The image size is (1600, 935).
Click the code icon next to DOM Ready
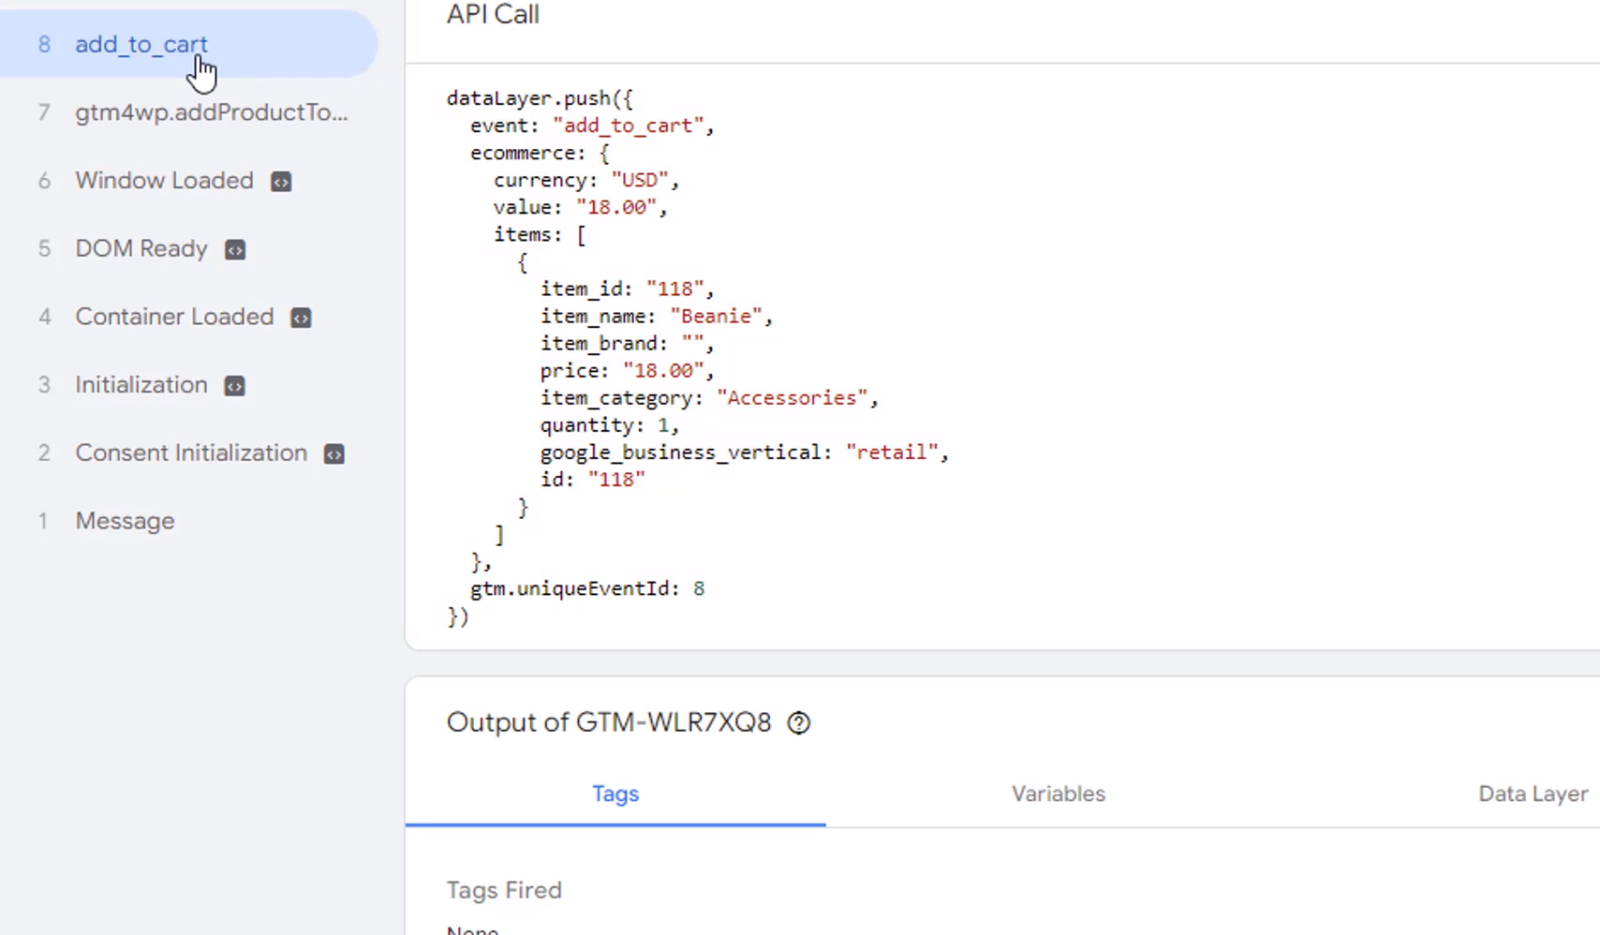pyautogui.click(x=234, y=249)
